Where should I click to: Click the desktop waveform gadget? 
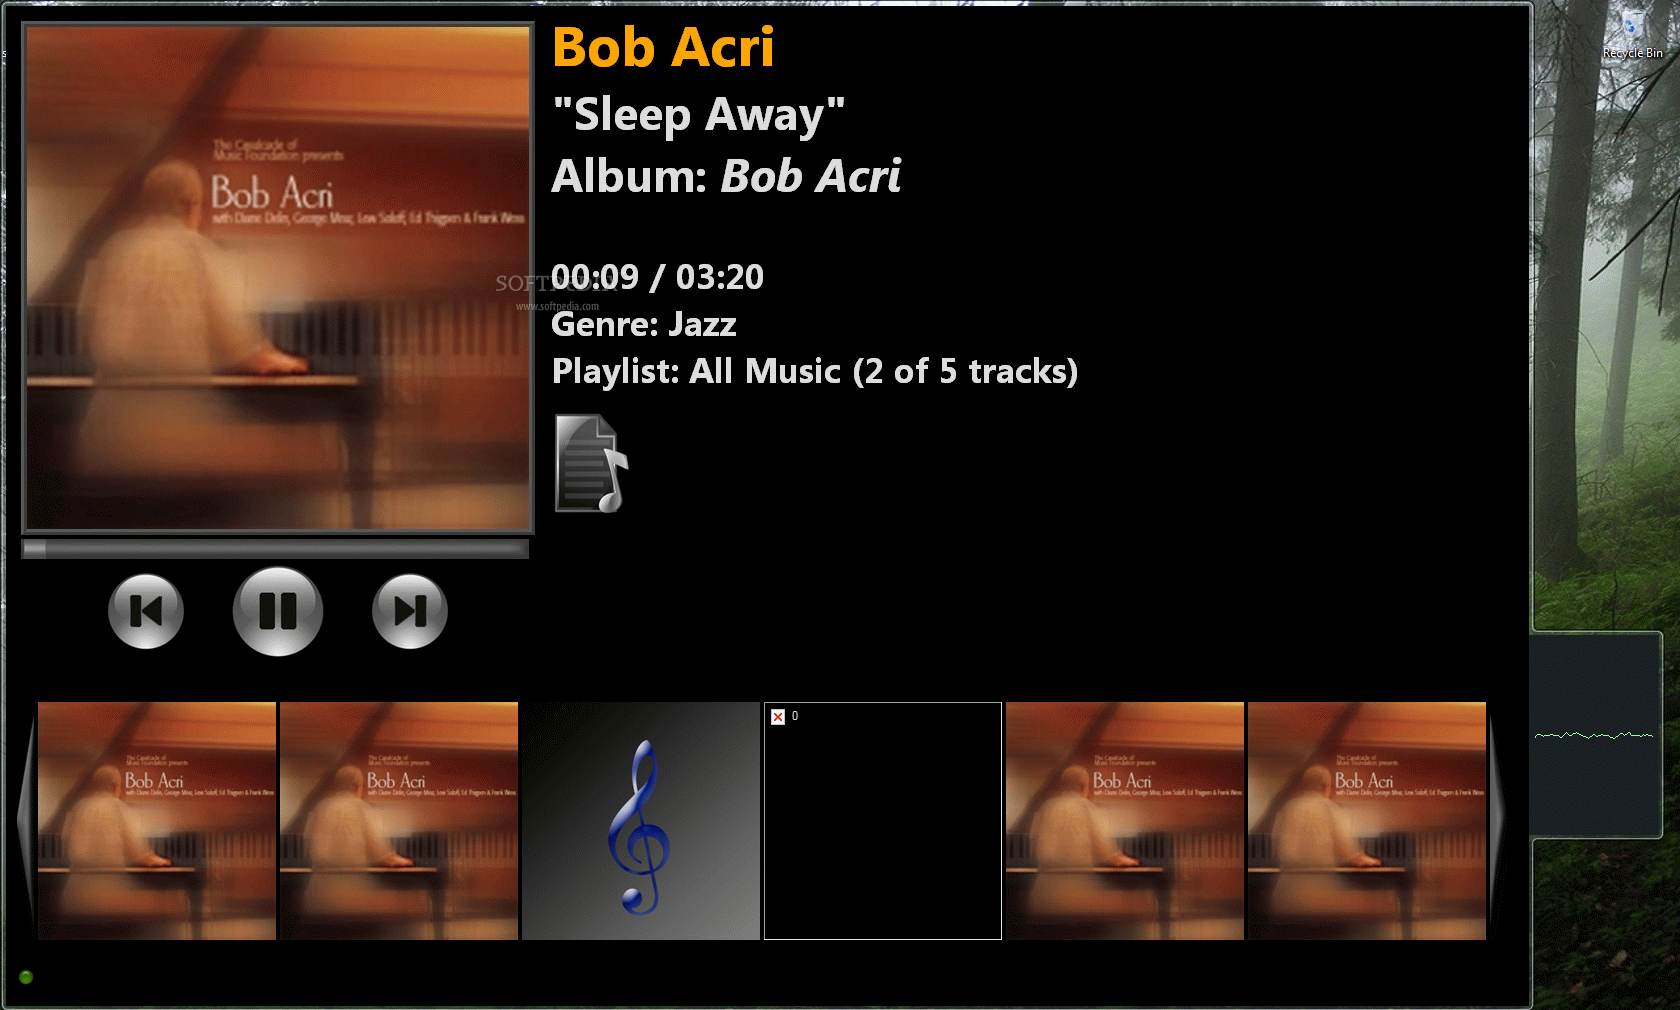(x=1596, y=735)
